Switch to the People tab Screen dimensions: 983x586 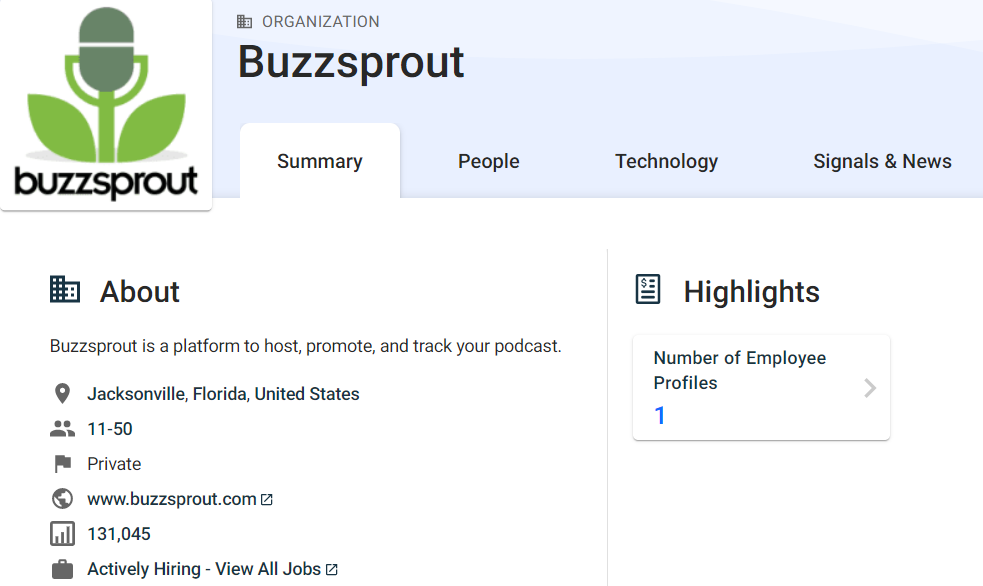(488, 161)
